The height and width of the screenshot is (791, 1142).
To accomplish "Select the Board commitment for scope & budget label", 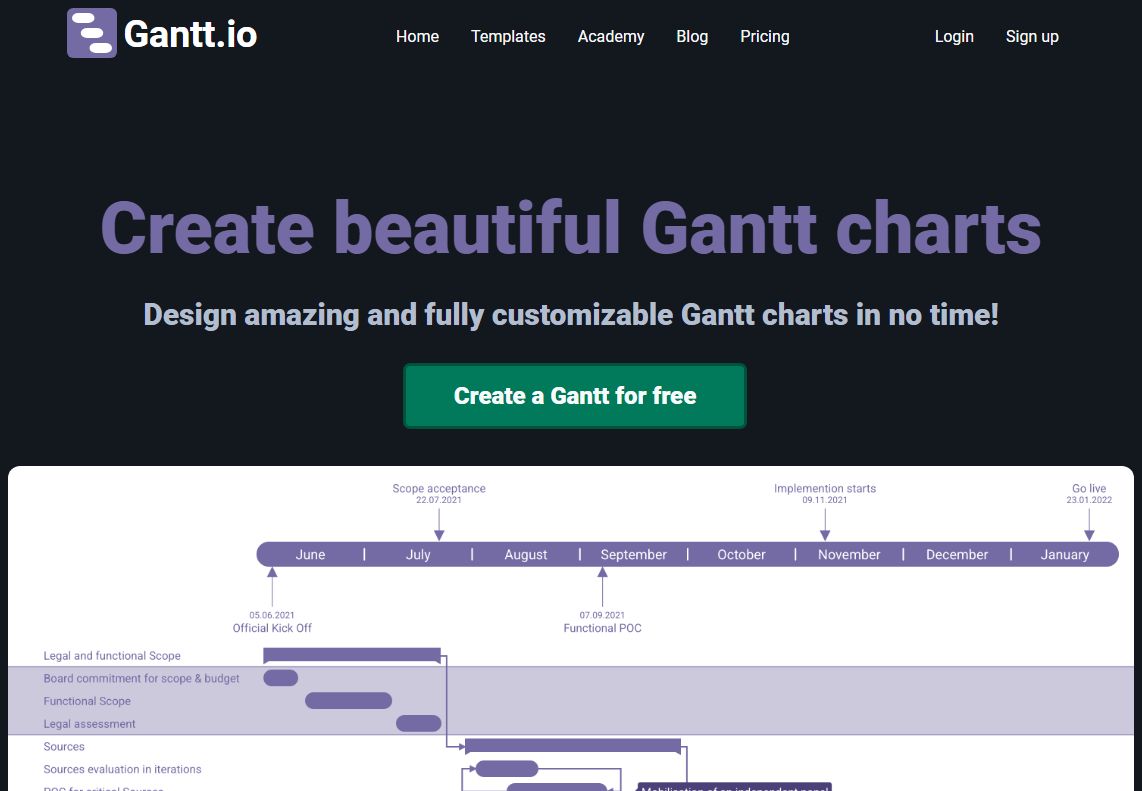I will pyautogui.click(x=141, y=678).
